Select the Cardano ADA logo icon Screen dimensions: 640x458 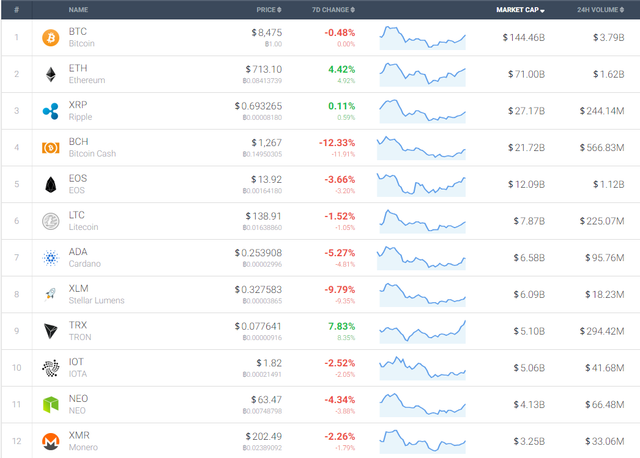pyautogui.click(x=50, y=258)
